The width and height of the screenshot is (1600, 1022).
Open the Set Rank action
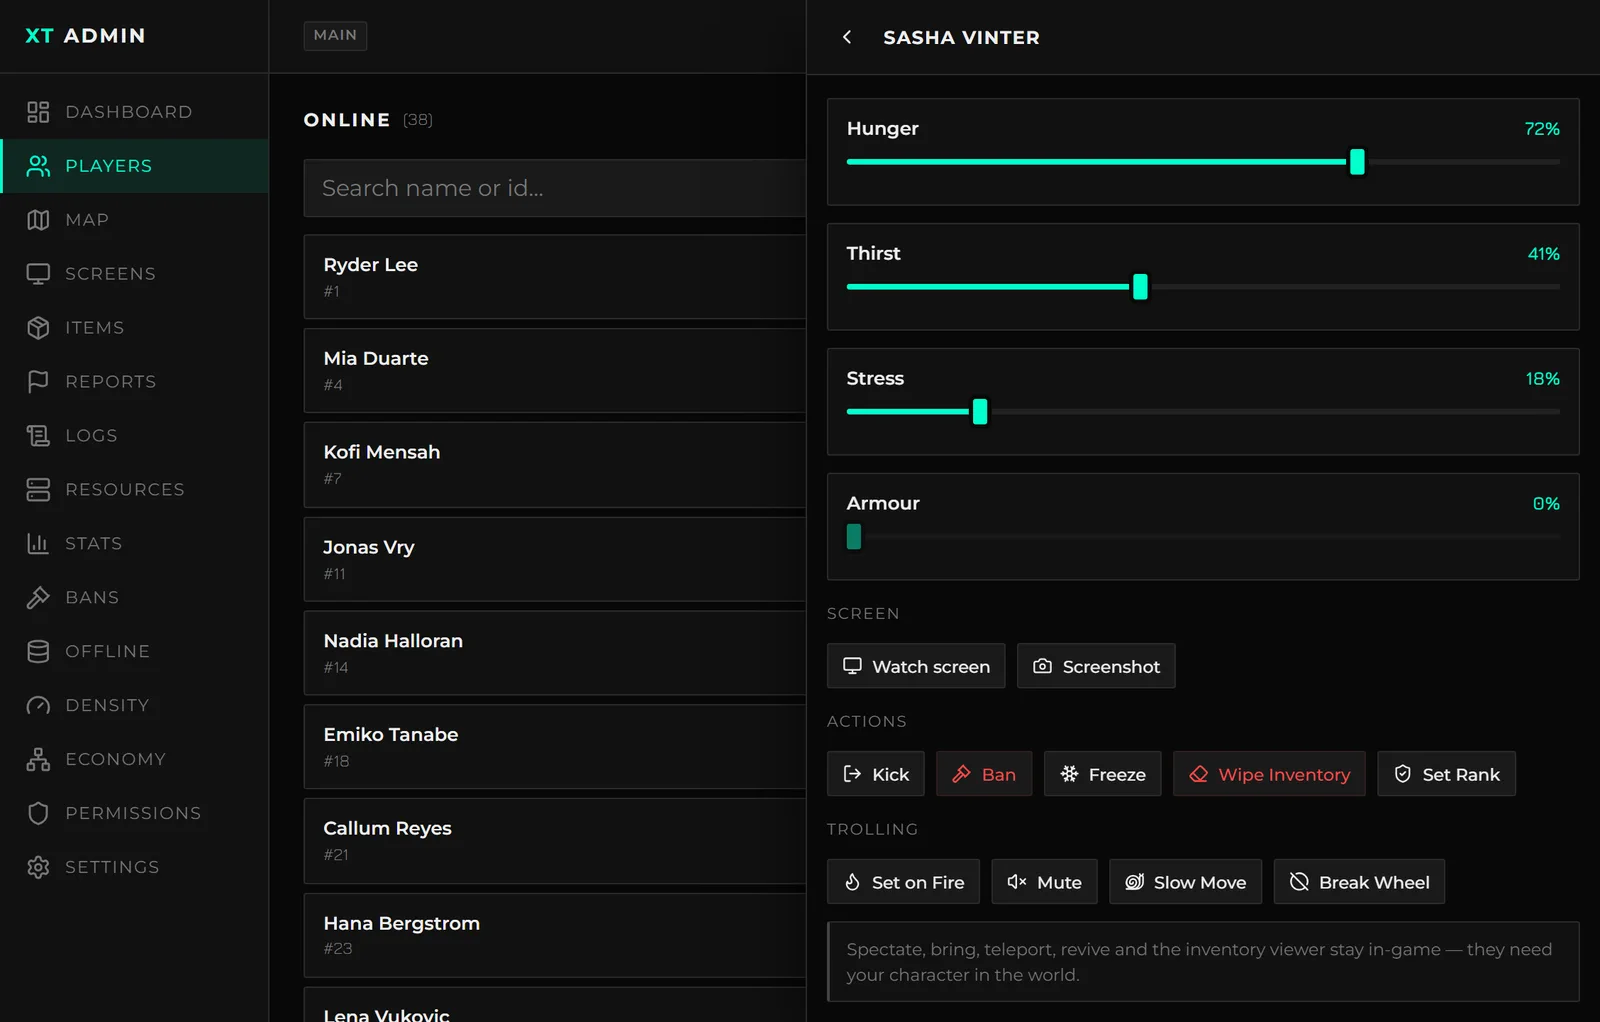[x=1446, y=774]
